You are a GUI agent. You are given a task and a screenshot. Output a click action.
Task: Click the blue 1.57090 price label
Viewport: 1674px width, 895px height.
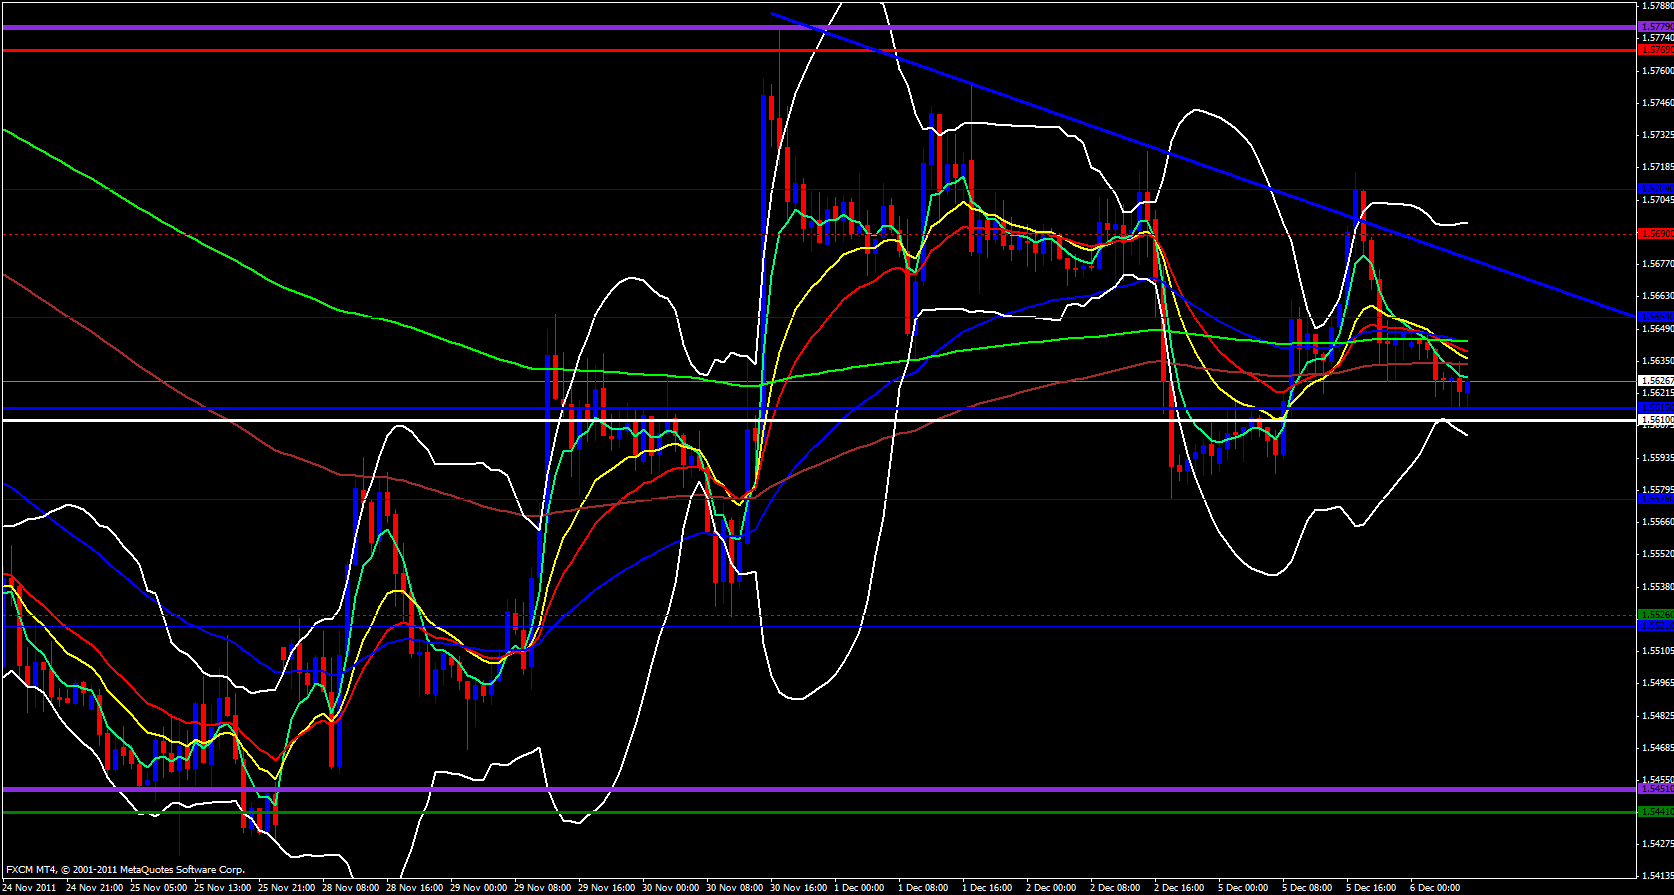tap(1656, 188)
